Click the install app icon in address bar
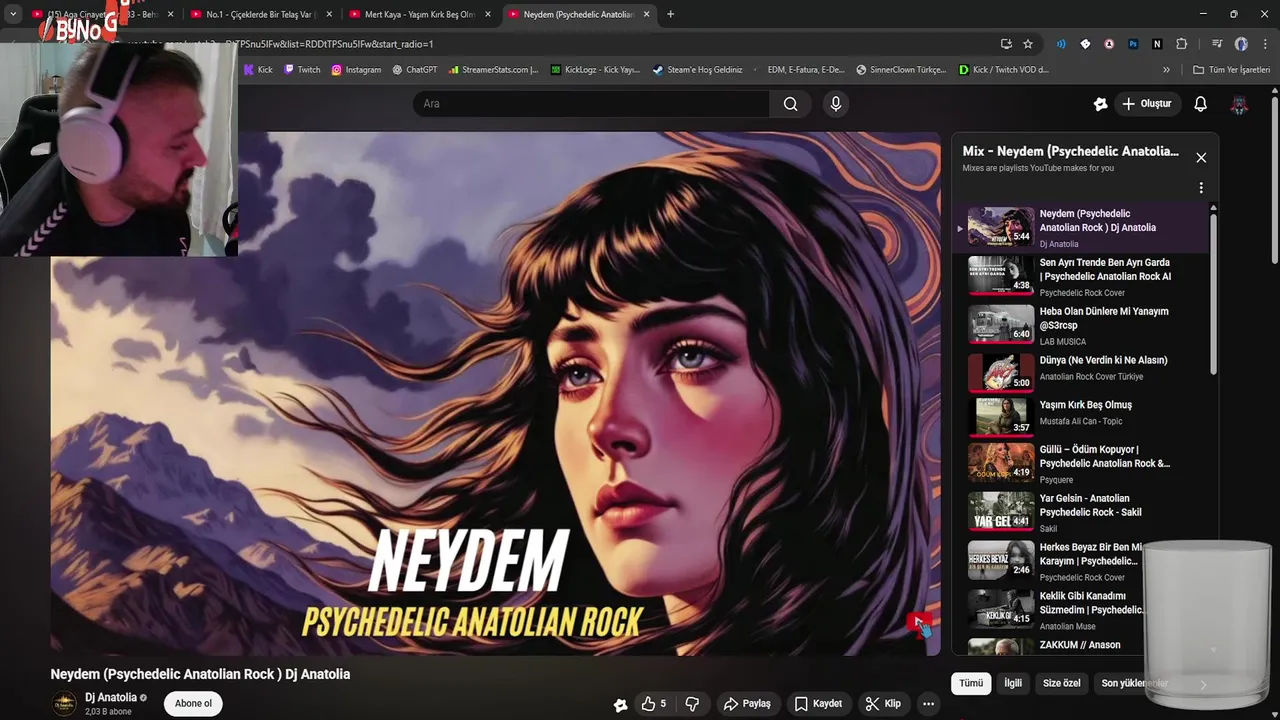This screenshot has height=720, width=1280. click(1006, 44)
